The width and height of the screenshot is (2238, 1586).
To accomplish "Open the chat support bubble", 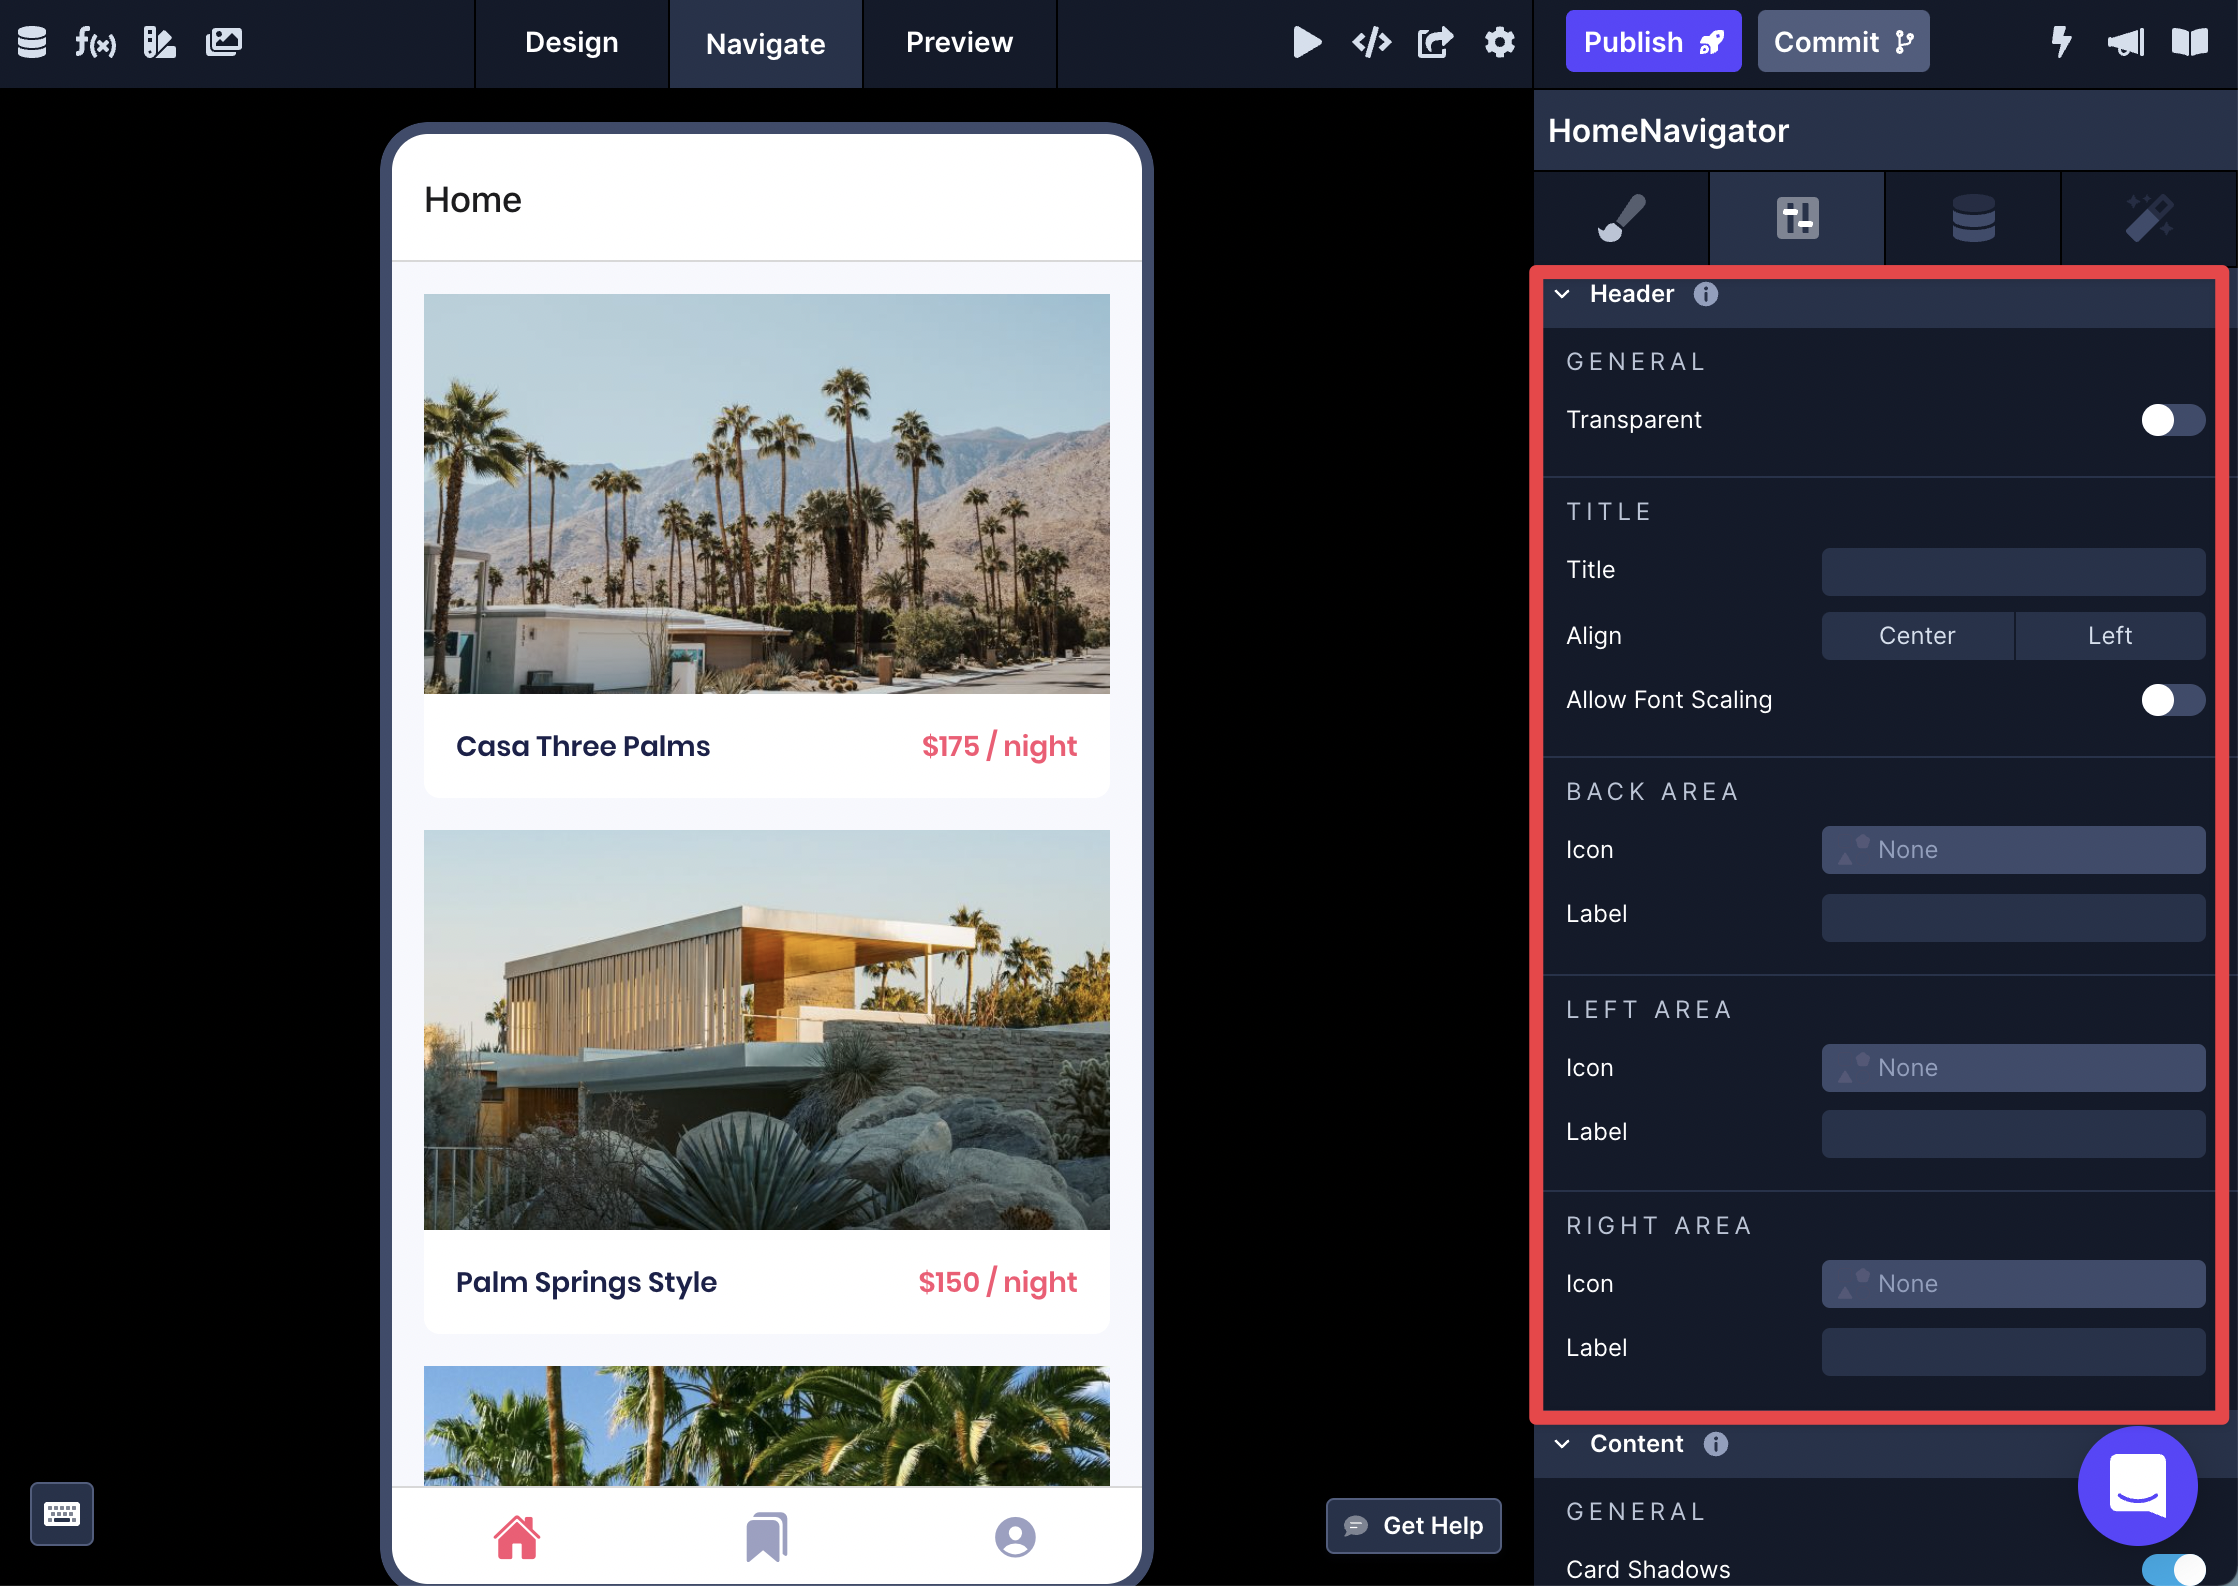I will tap(2137, 1485).
